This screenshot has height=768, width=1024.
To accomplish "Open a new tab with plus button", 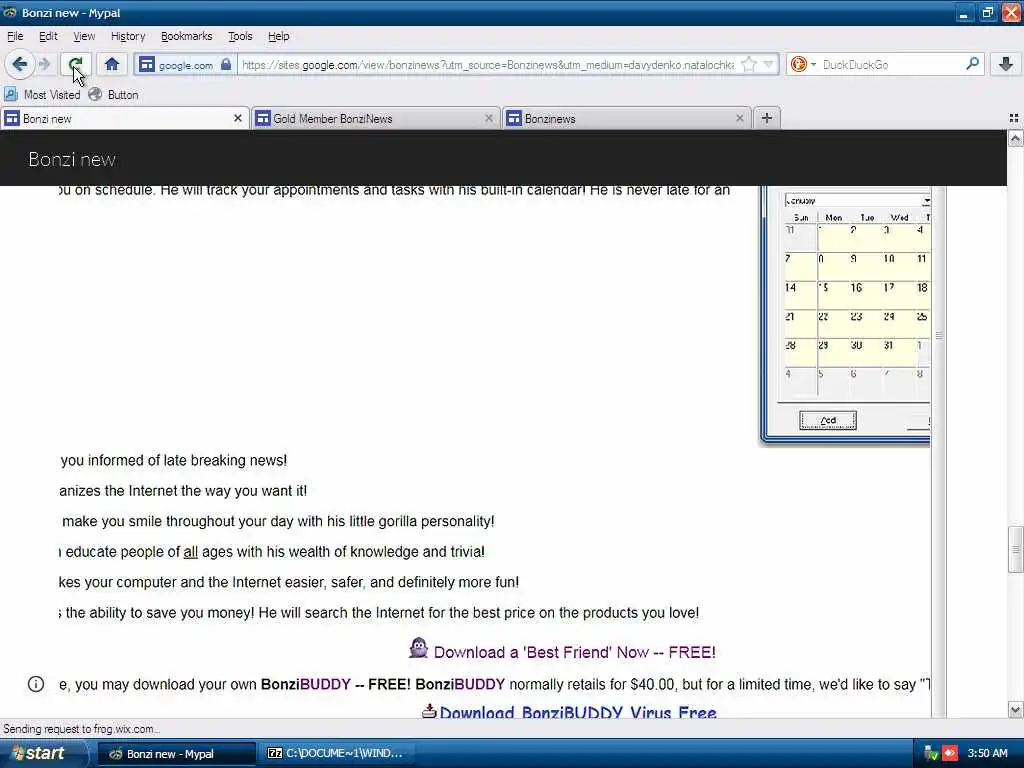I will click(x=767, y=118).
